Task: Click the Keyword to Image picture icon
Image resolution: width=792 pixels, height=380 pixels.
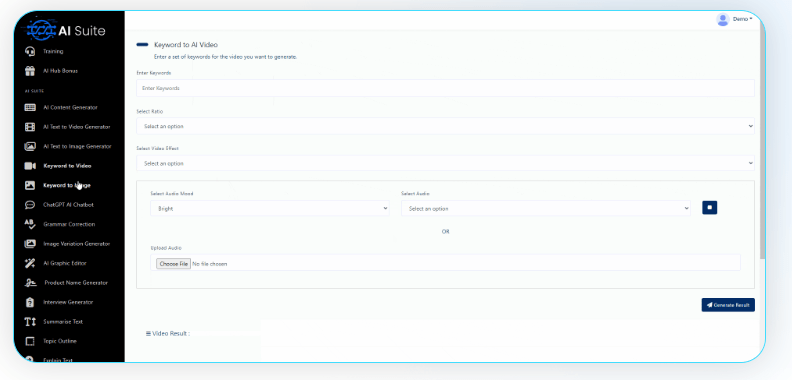Action: 30,185
